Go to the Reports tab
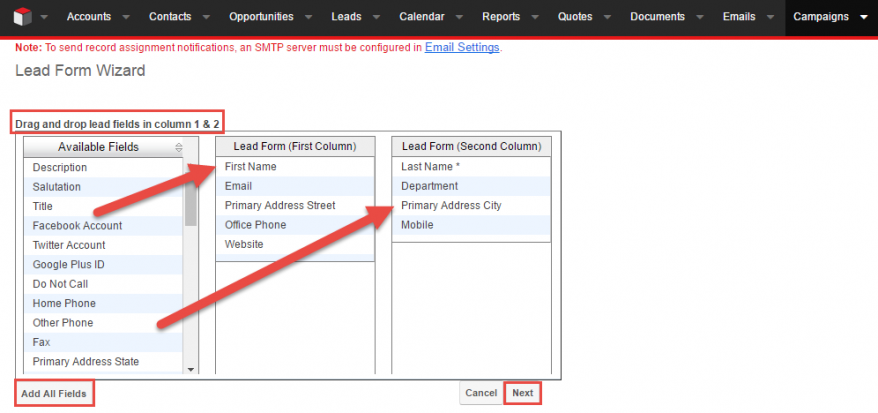Image resolution: width=878 pixels, height=413 pixels. point(500,17)
